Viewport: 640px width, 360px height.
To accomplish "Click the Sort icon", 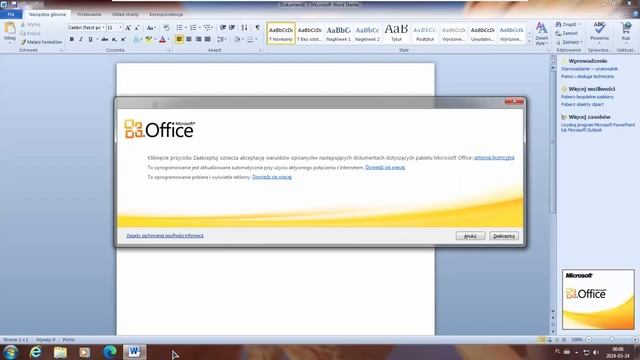I will [244, 27].
